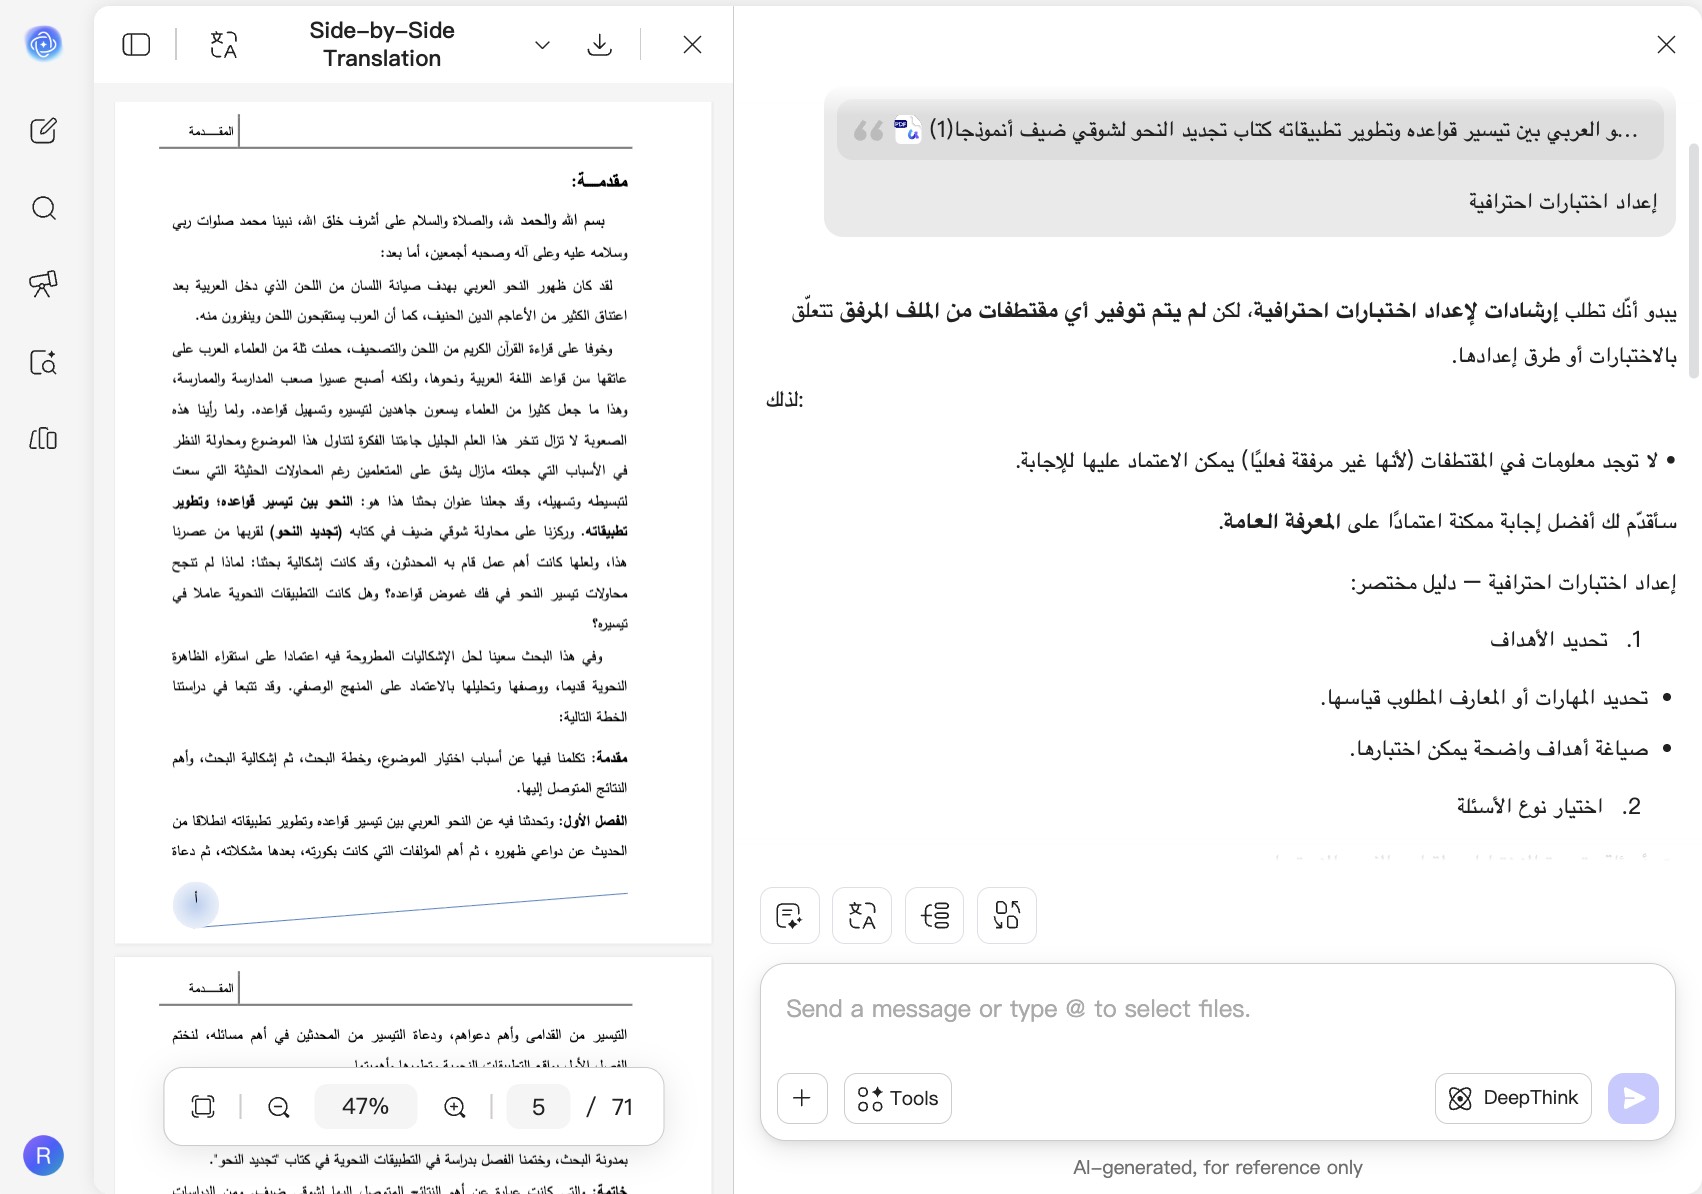Click the AI summarize note icon above input
Image resolution: width=1702 pixels, height=1194 pixels.
point(790,915)
